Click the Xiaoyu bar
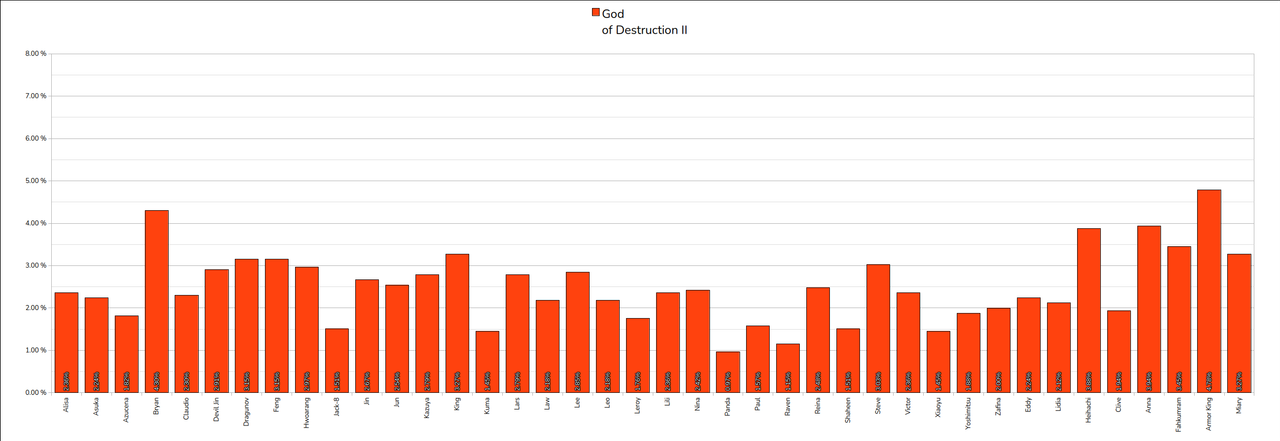The height and width of the screenshot is (441, 1280). (938, 362)
